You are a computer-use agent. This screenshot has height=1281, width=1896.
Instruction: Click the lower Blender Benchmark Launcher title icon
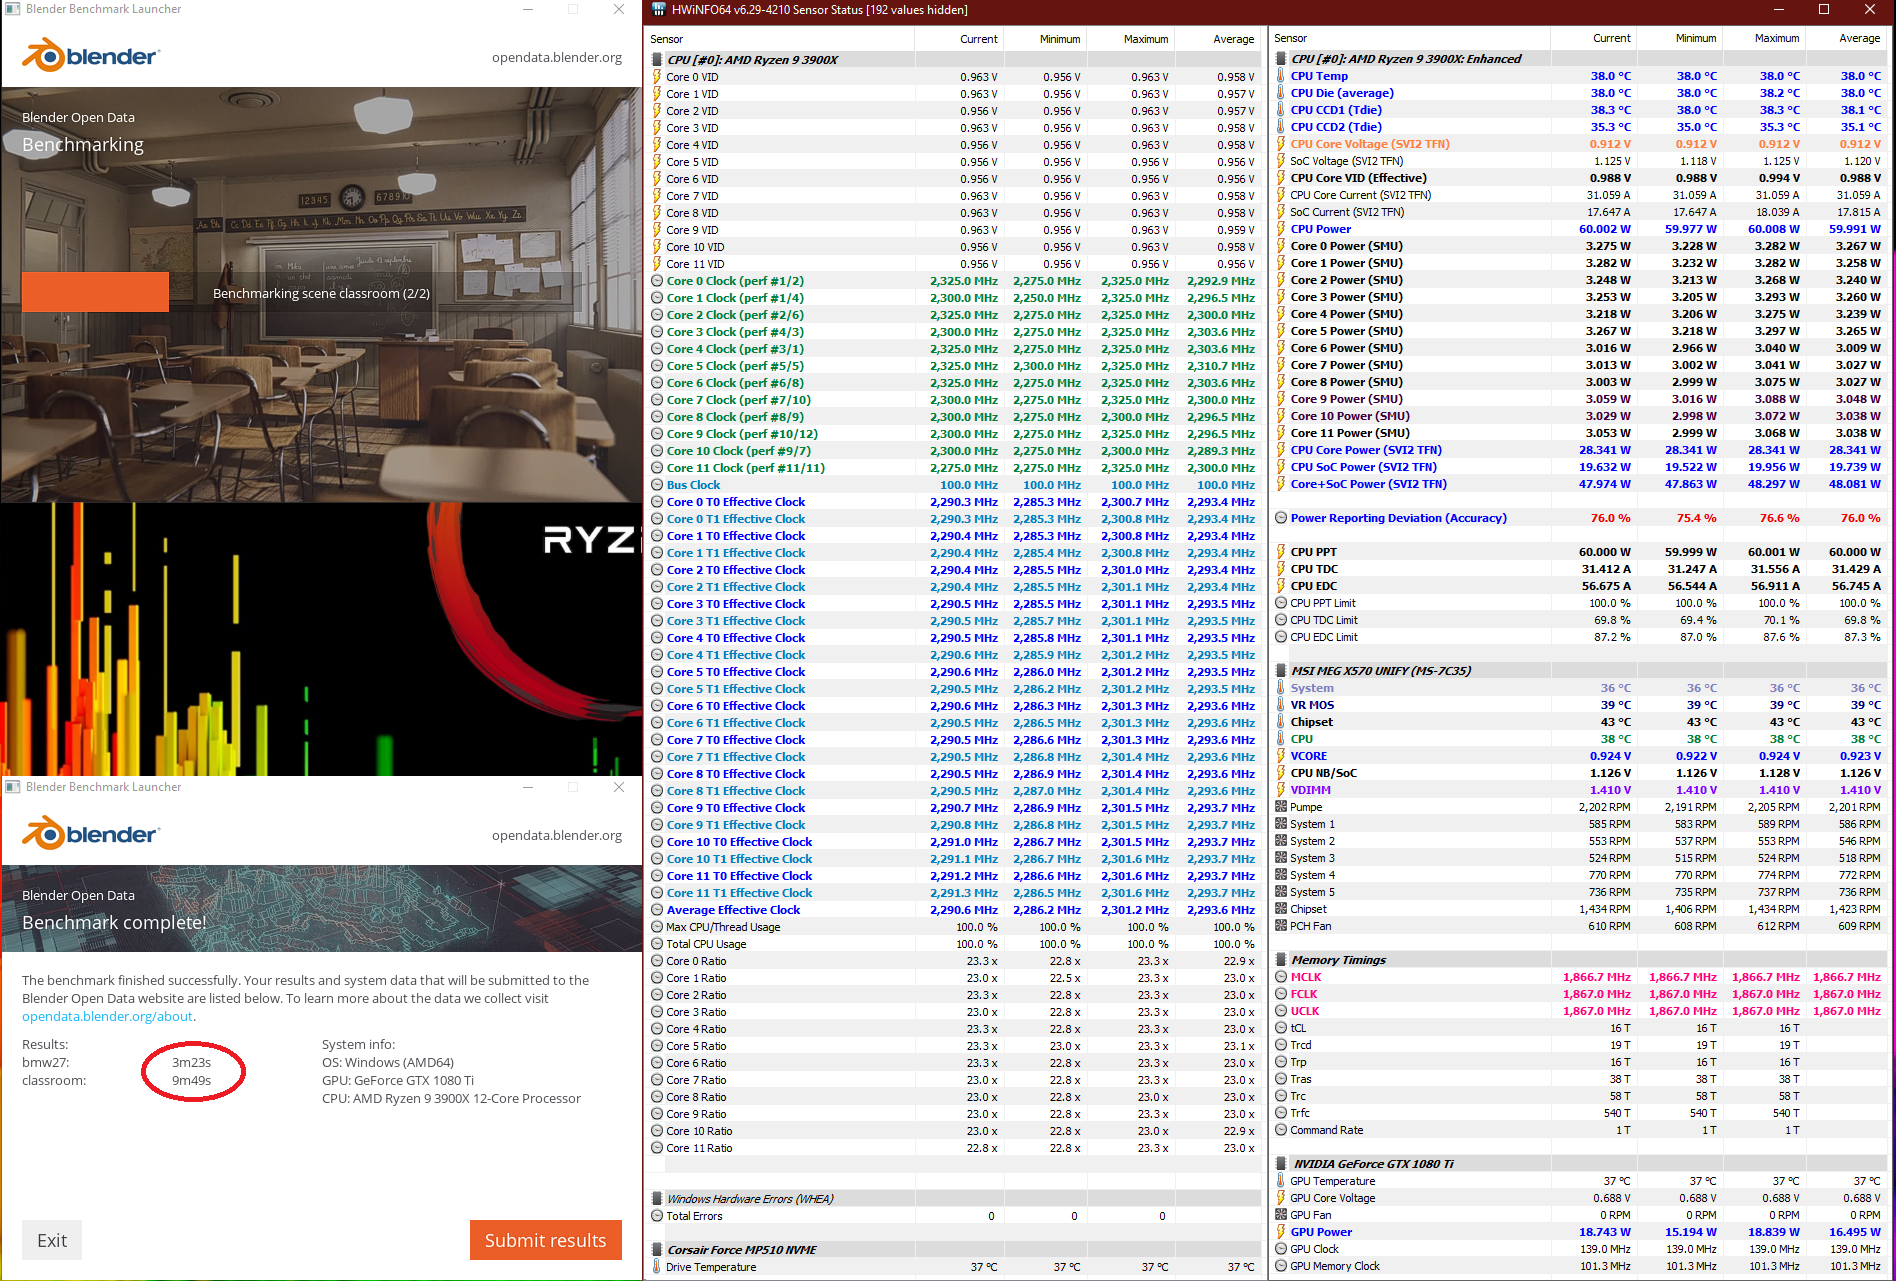coord(13,787)
